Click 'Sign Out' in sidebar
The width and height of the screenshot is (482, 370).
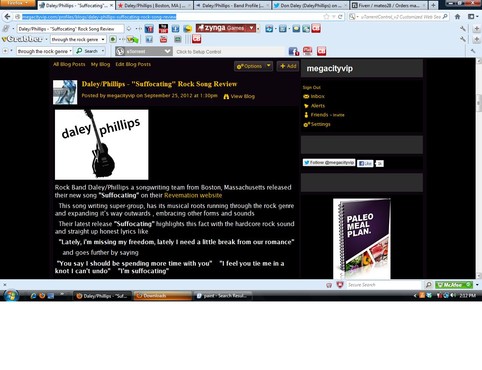pyautogui.click(x=312, y=87)
